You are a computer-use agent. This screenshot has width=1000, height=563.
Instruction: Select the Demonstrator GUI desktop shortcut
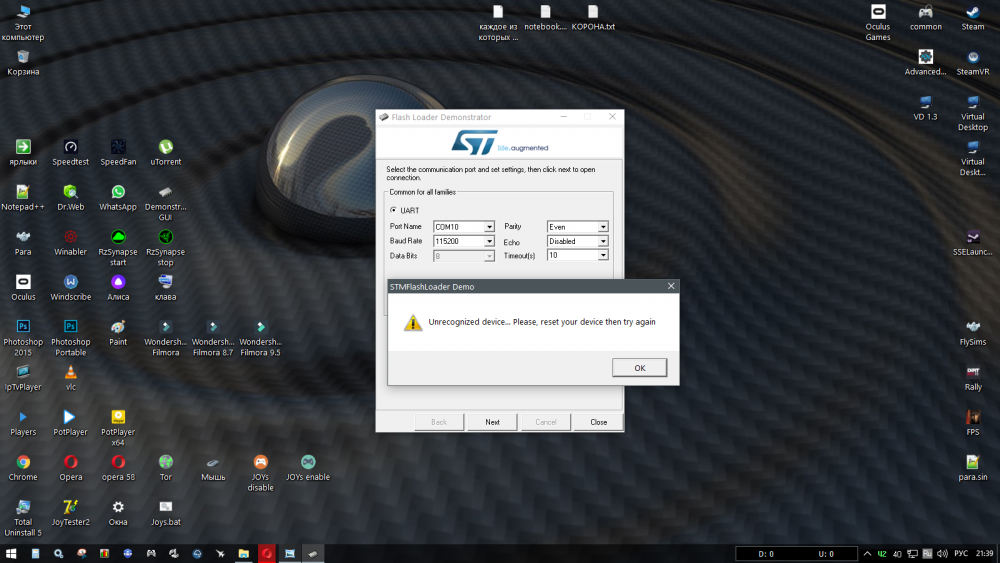tap(166, 192)
